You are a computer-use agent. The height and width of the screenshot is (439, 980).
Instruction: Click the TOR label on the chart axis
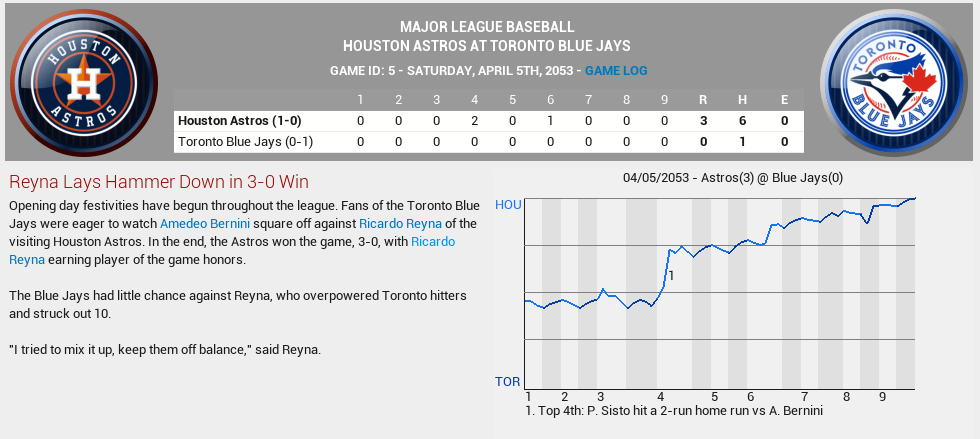pos(508,381)
